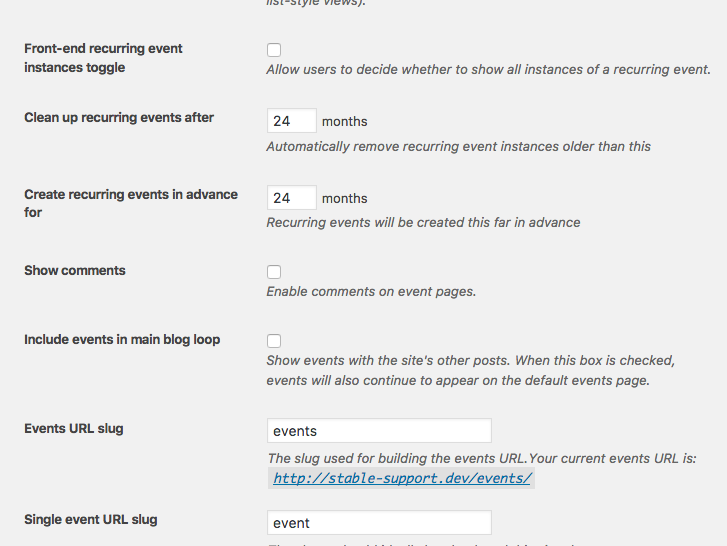Click the "Events URL slug" label text
The height and width of the screenshot is (546, 727).
(74, 428)
